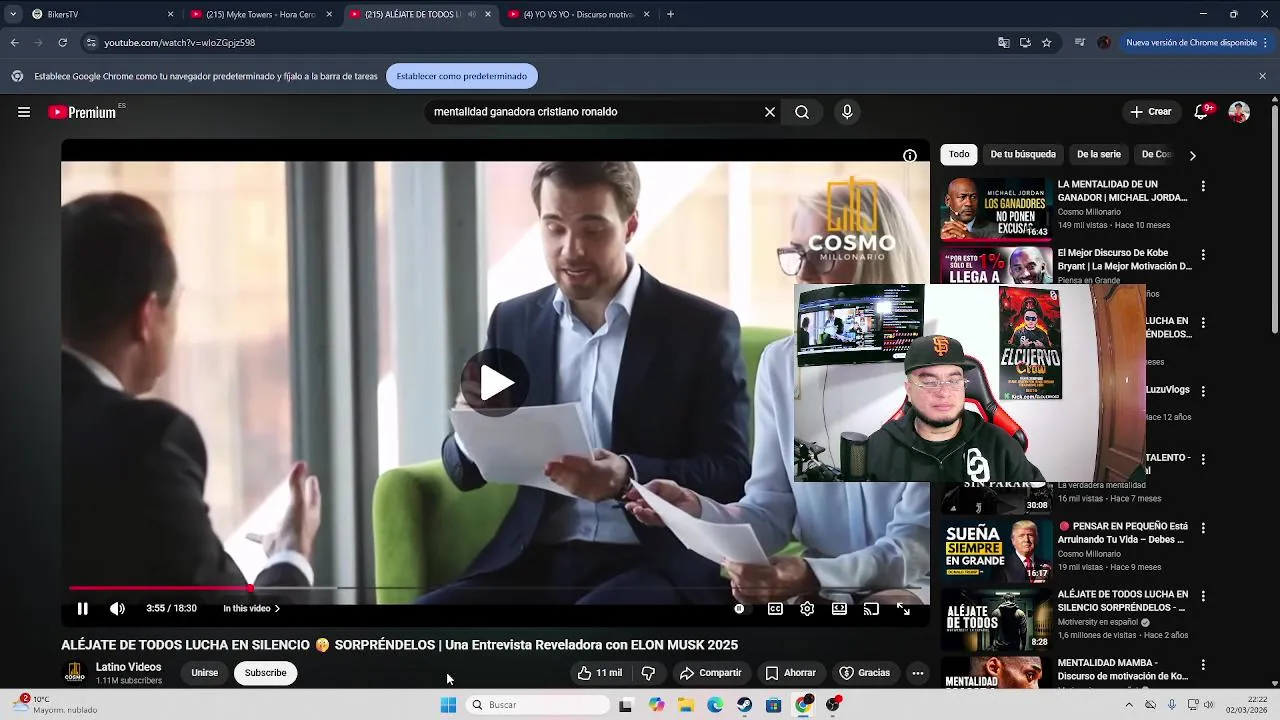The height and width of the screenshot is (720, 1280).
Task: Share the video via Compartir
Action: 710,673
